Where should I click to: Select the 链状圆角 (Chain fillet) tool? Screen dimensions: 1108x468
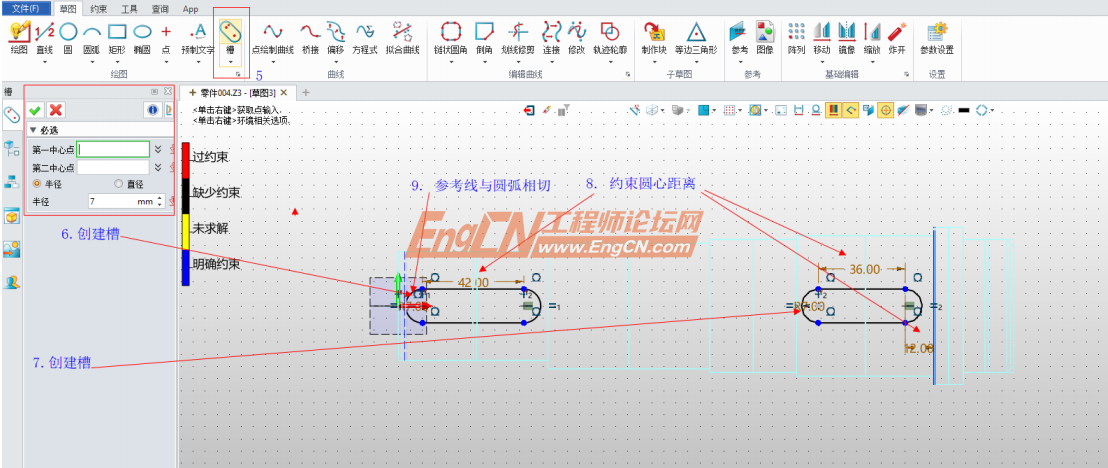pyautogui.click(x=451, y=37)
